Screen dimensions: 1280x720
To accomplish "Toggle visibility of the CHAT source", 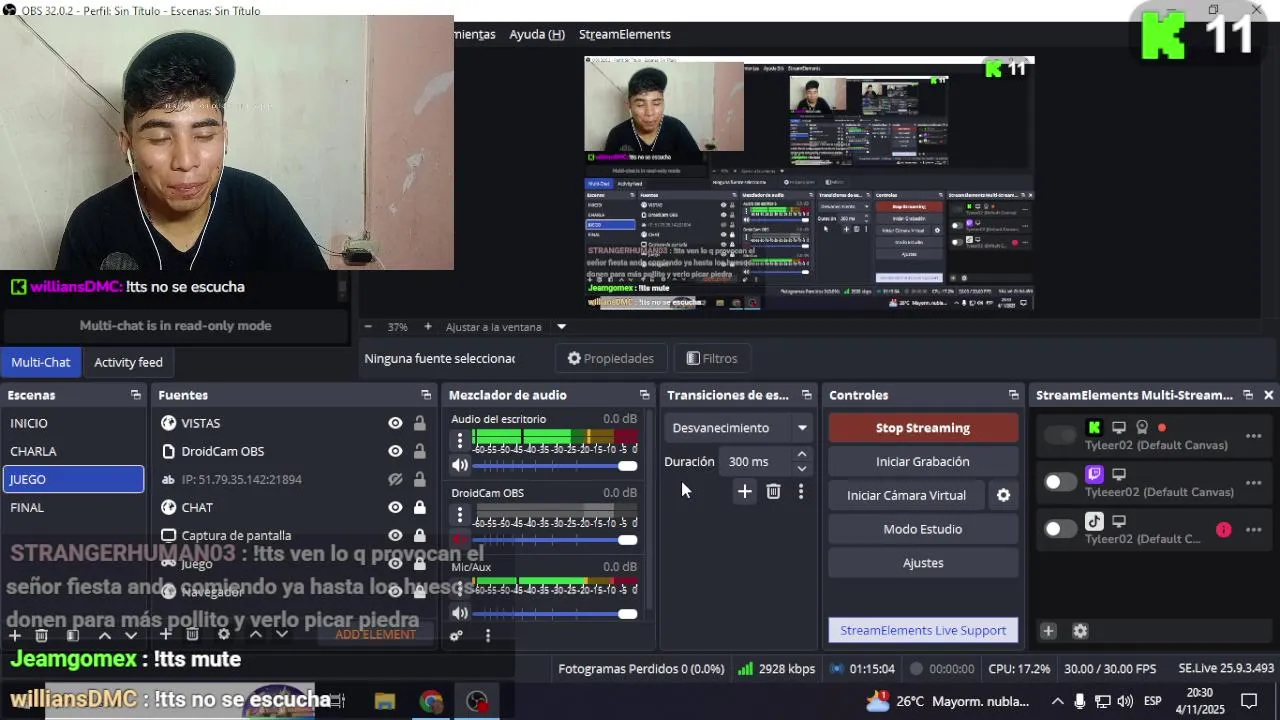I will click(x=395, y=507).
